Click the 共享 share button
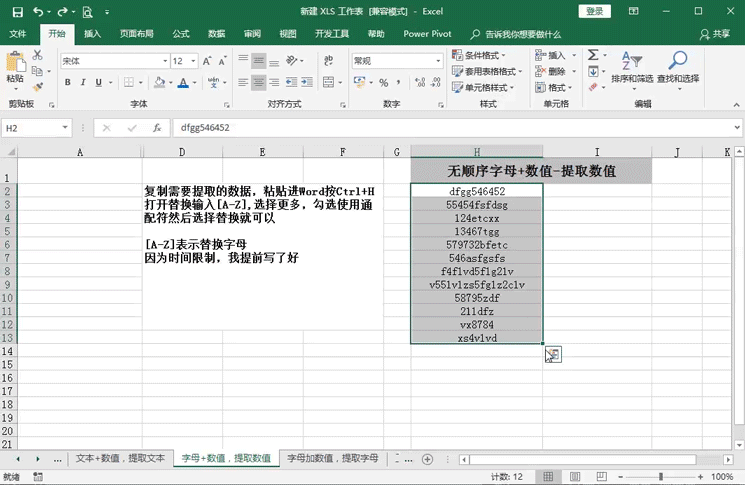The image size is (745, 485). click(x=715, y=34)
